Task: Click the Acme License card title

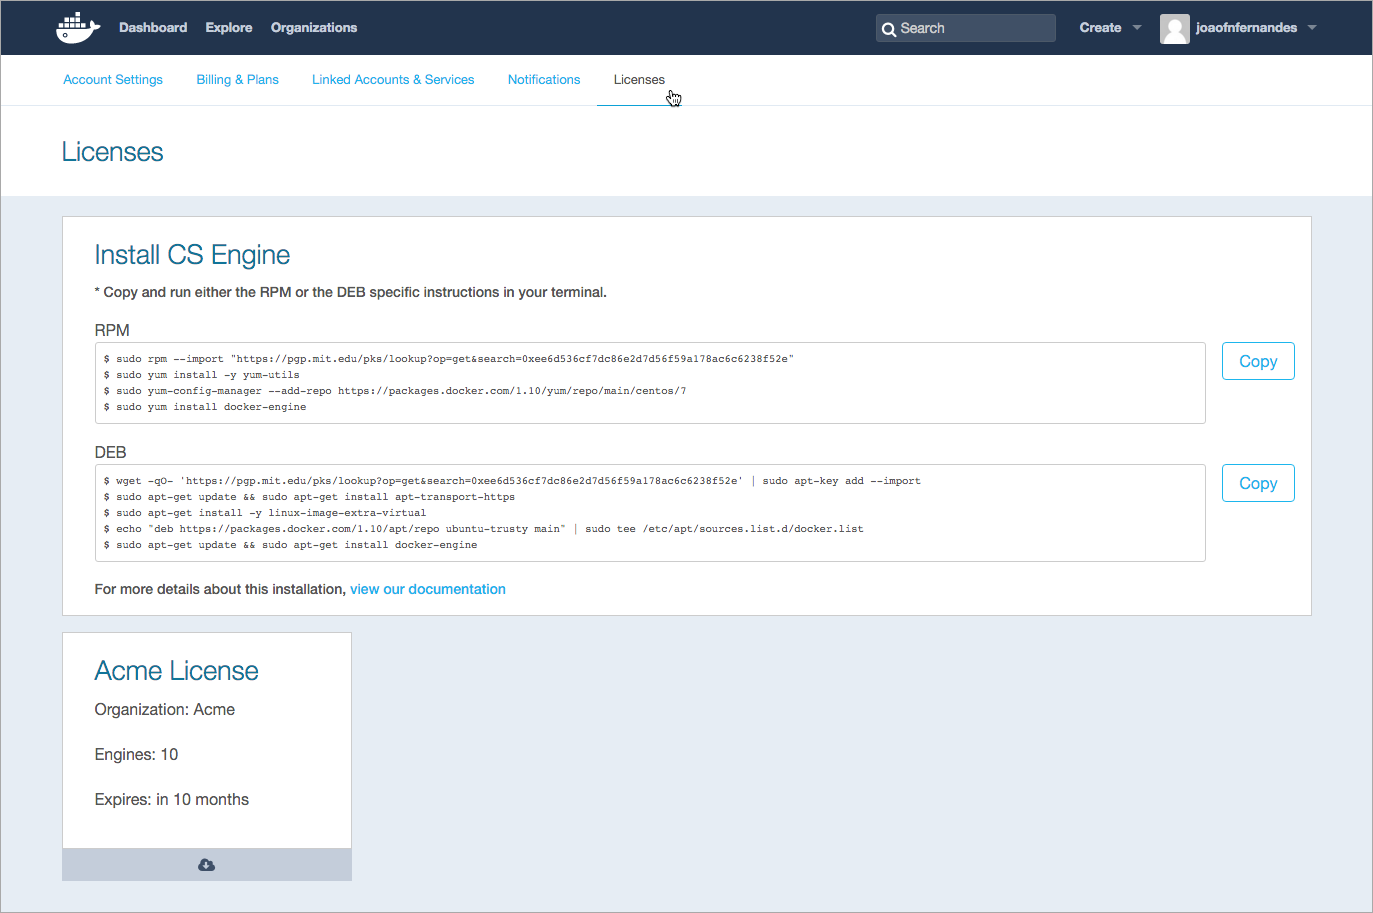Action: tap(177, 671)
